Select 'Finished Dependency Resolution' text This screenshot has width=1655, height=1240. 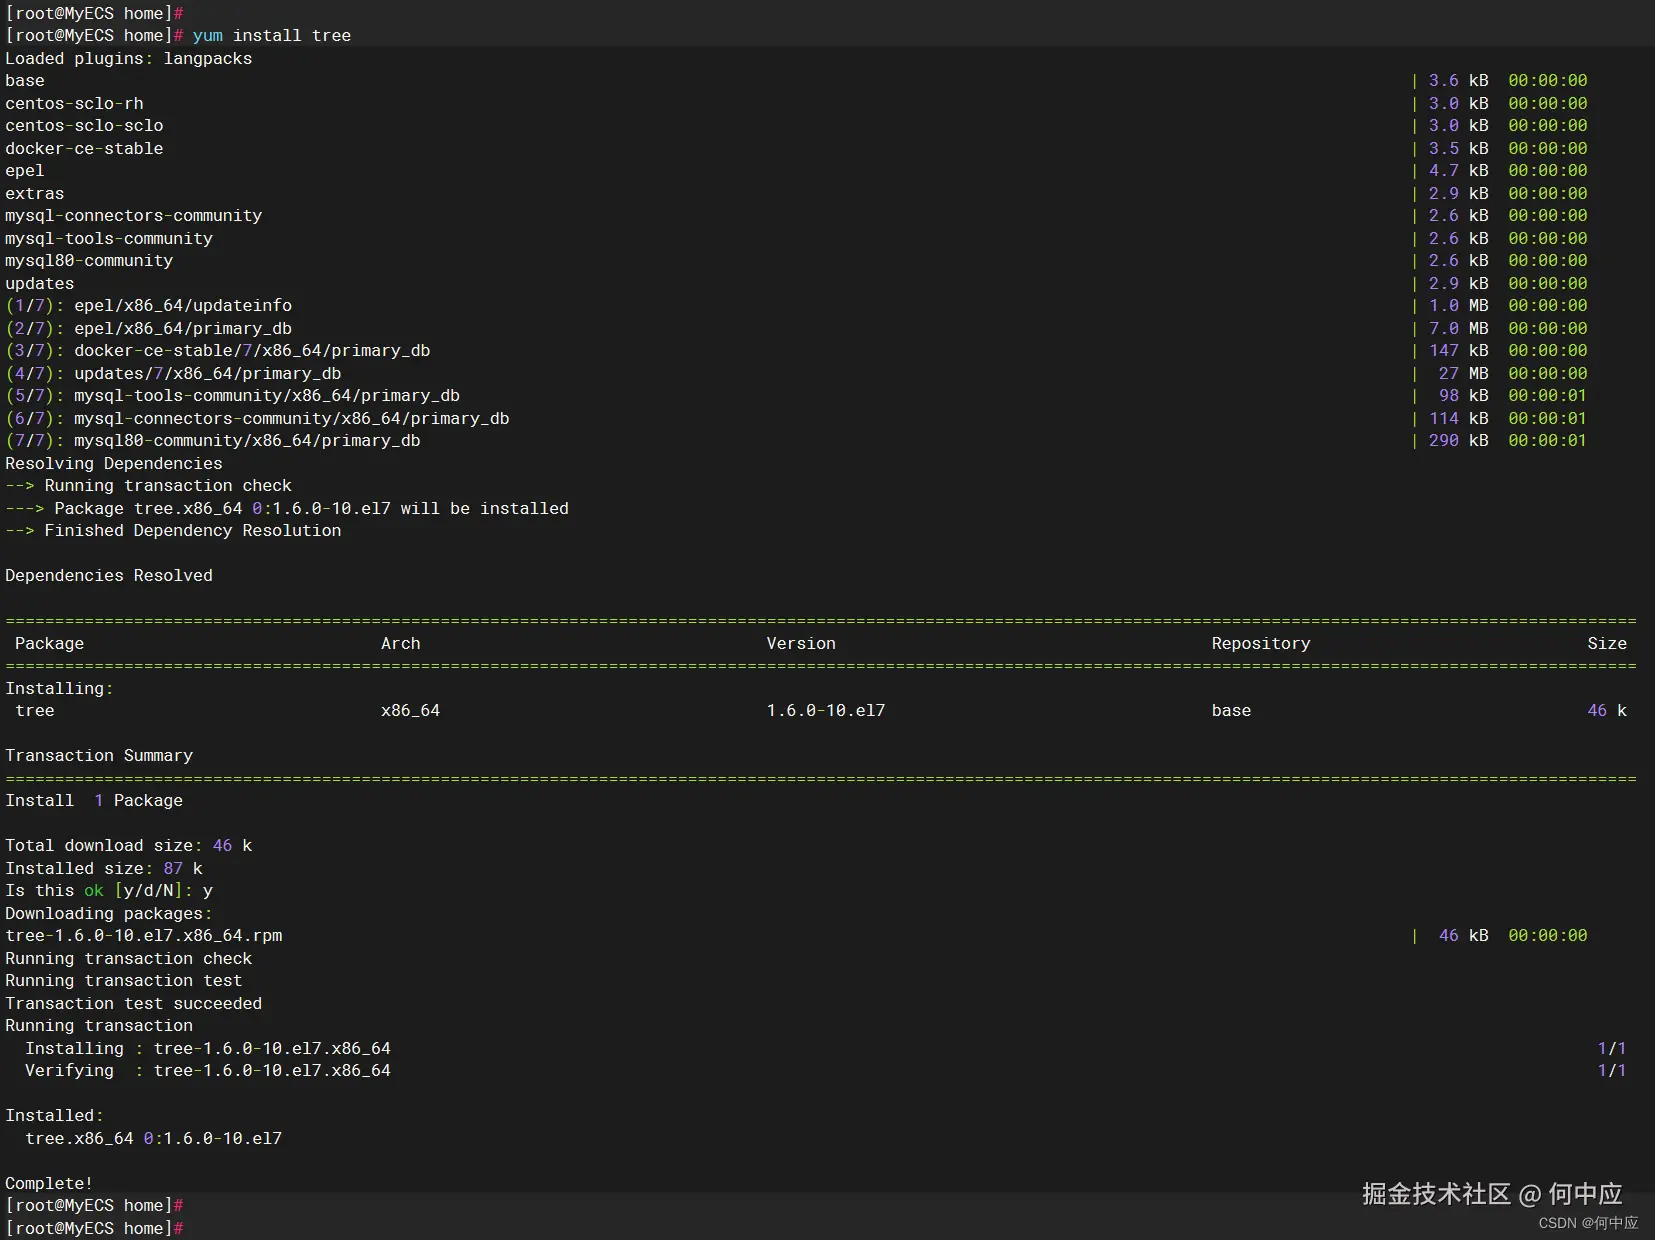pos(193,531)
